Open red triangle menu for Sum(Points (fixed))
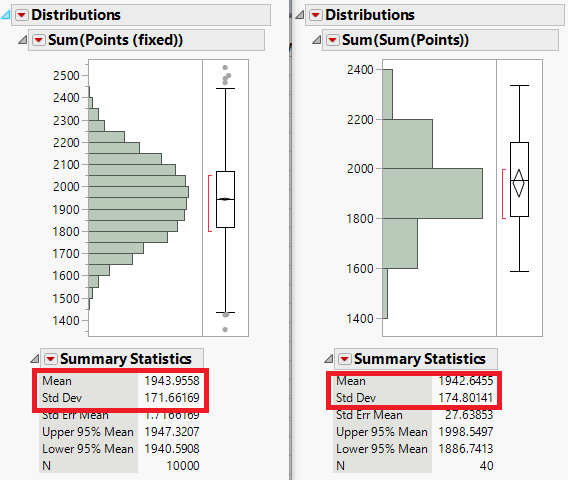Image resolution: width=568 pixels, height=480 pixels. [39, 40]
